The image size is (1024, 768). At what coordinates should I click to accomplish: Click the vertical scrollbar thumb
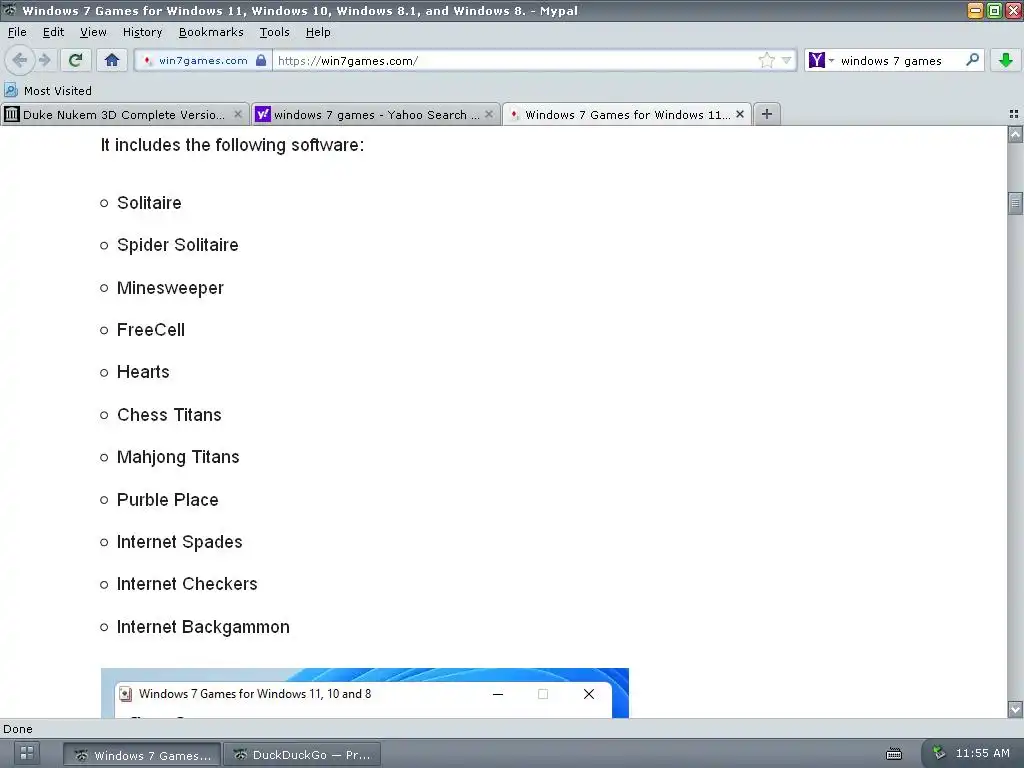[x=1015, y=203]
